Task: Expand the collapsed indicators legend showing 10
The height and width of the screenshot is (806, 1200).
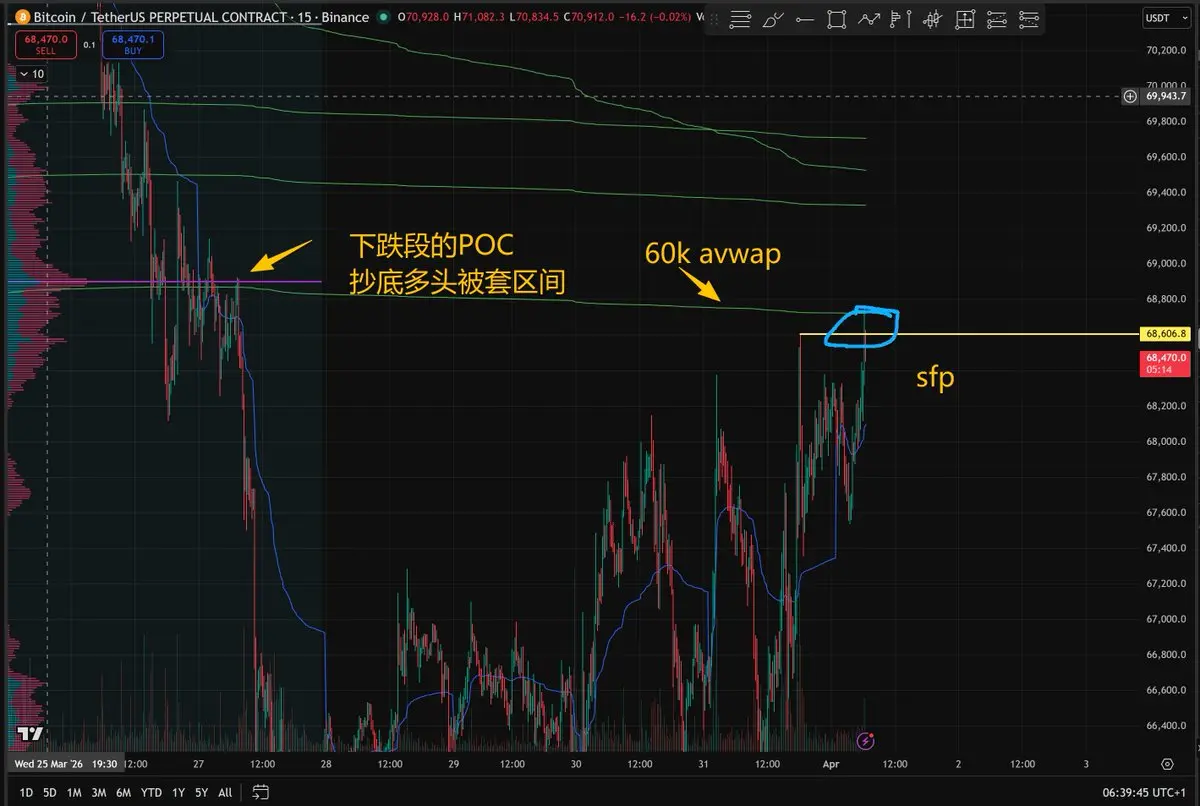Action: click(x=30, y=73)
